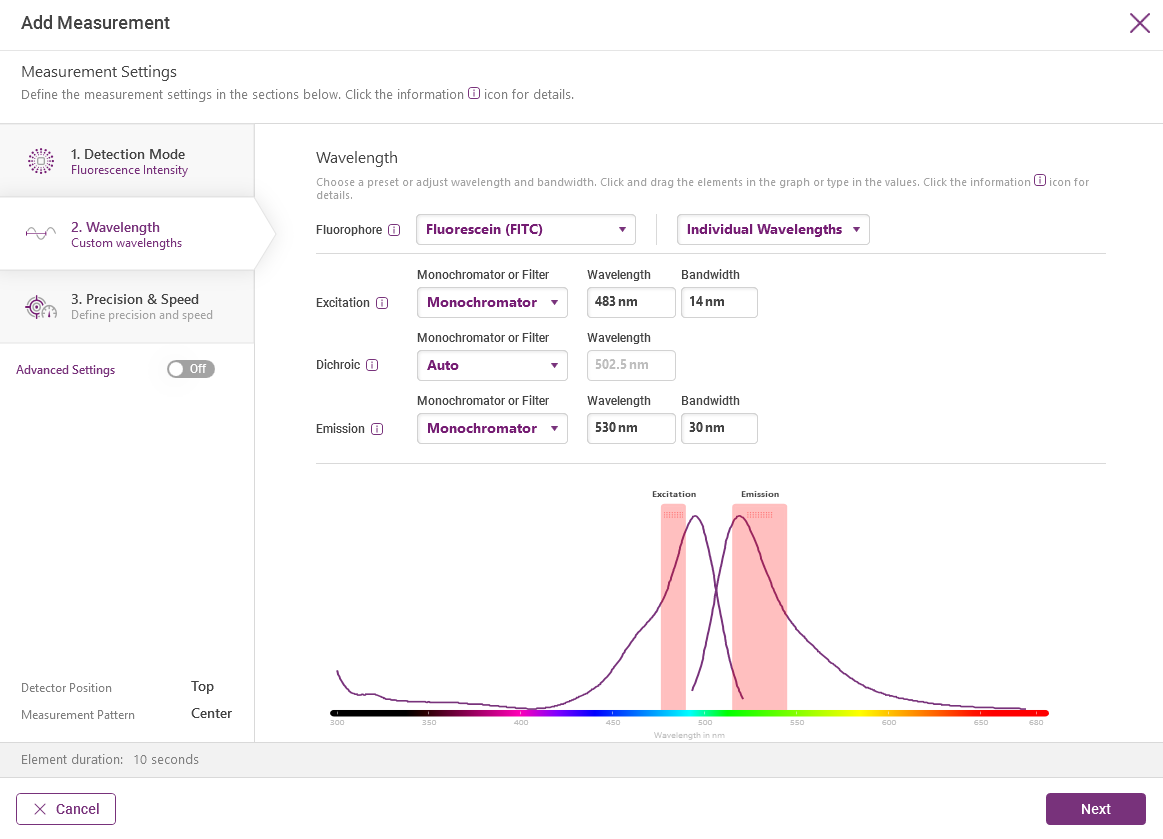Screen dimensions: 1163x839
Task: Click the Precision & Speed target icon
Action: (x=41, y=306)
